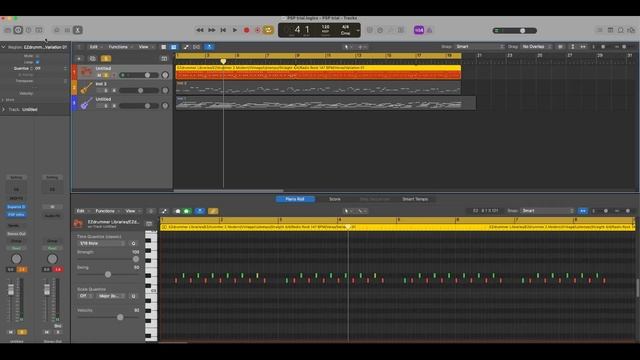Open Time Quantize 1/16 Note dropdown

tap(102, 243)
